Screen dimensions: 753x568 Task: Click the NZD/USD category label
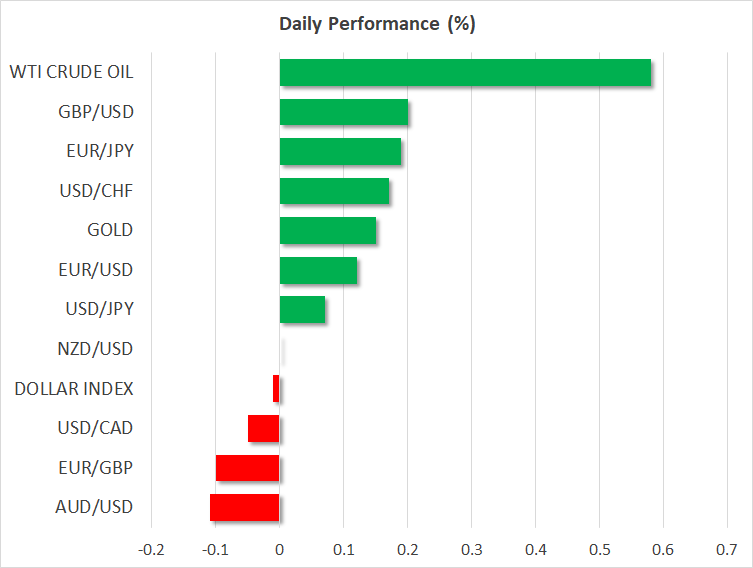(x=96, y=349)
